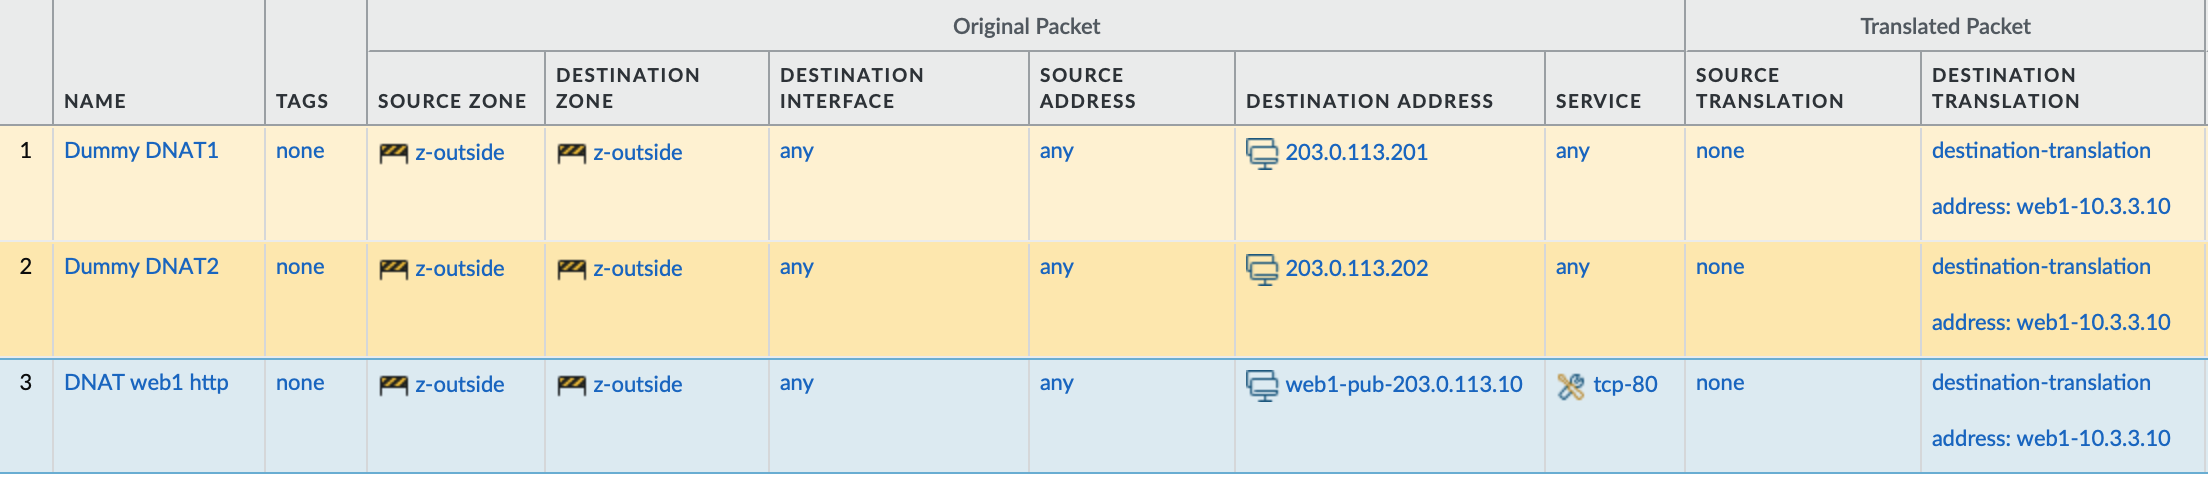This screenshot has height=482, width=2208.
Task: Select rule row number 3
Action: pos(26,383)
